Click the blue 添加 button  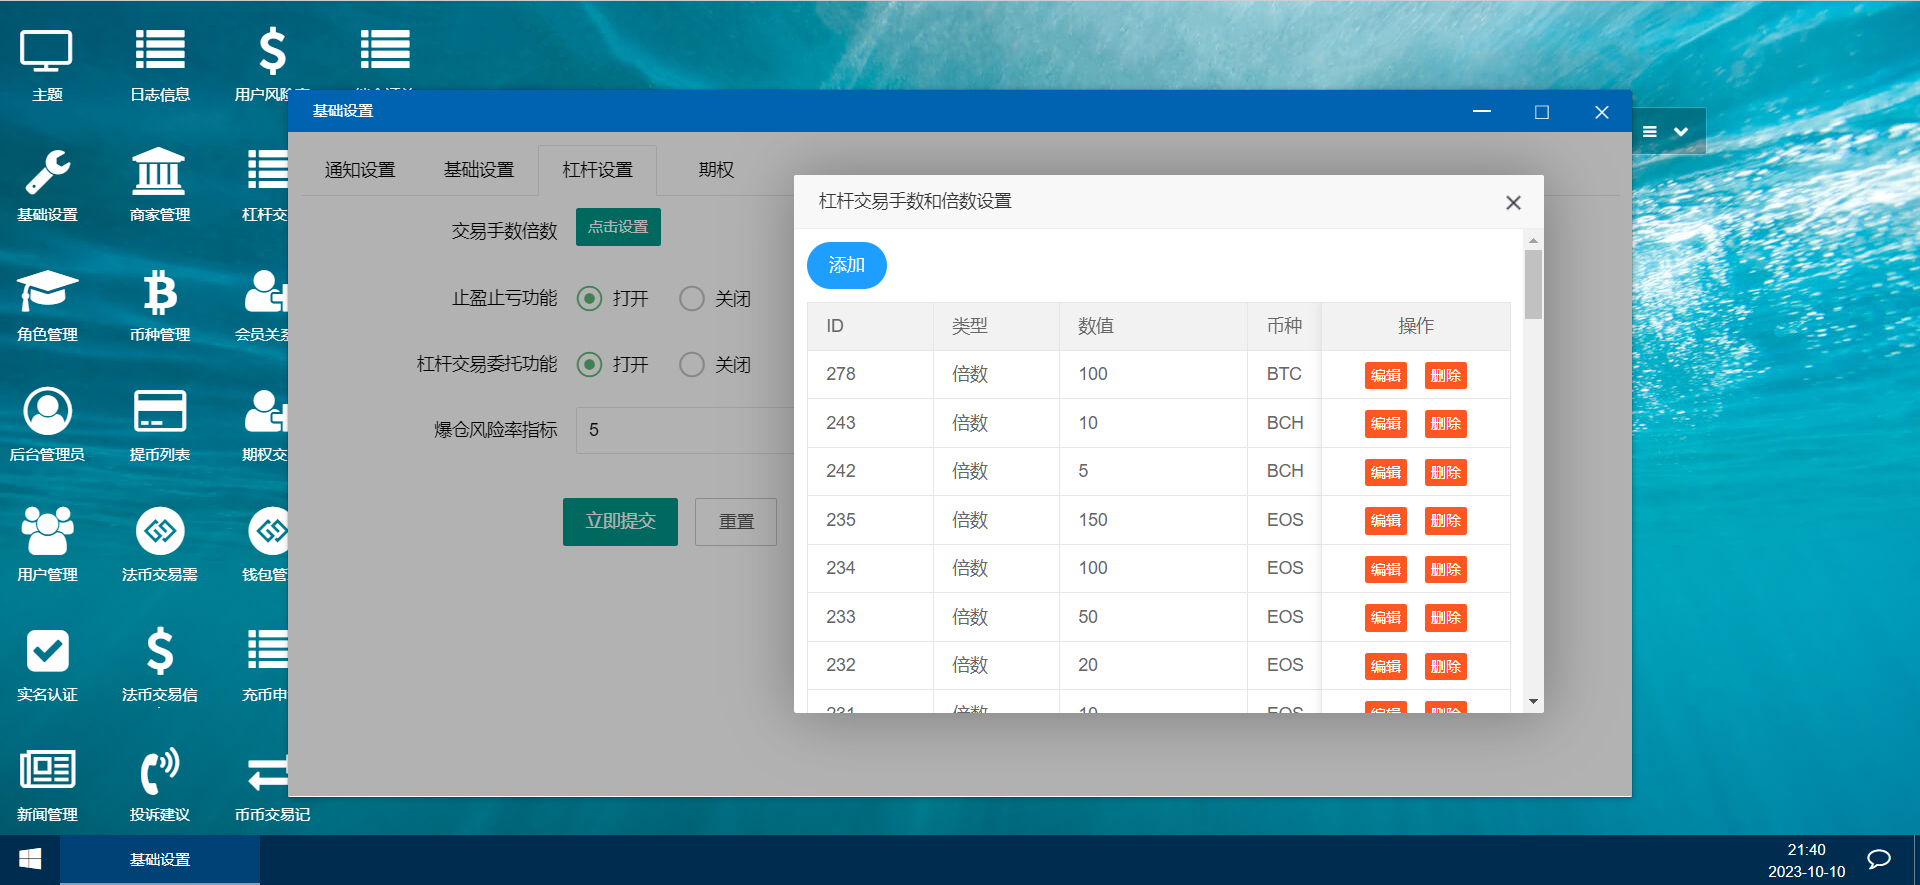pos(846,265)
